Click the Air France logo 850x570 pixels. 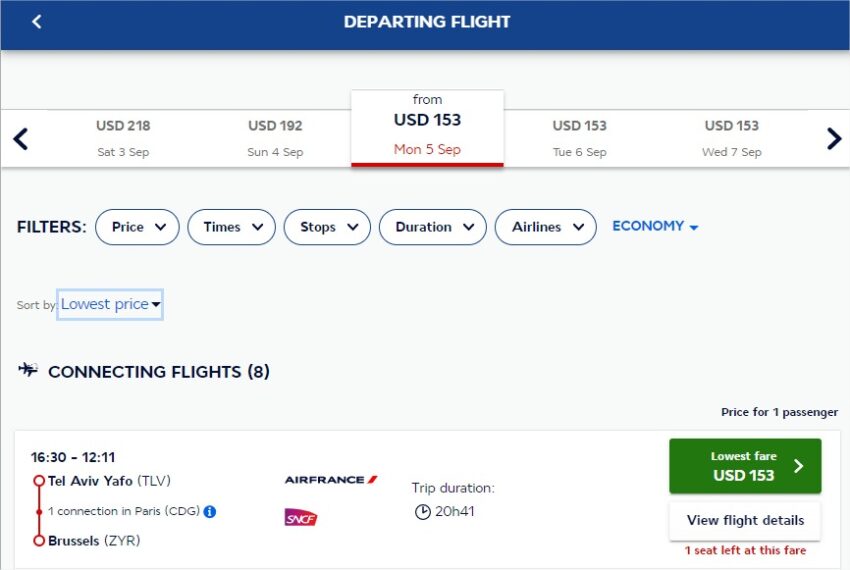point(331,479)
